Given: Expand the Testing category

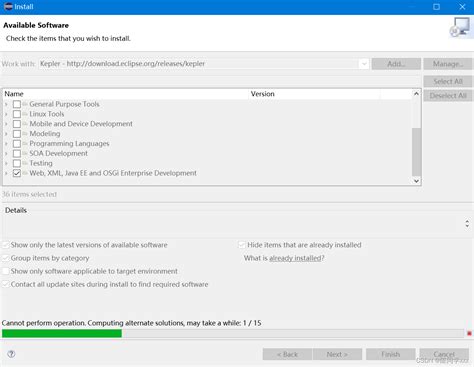Looking at the screenshot, I should click(6, 163).
